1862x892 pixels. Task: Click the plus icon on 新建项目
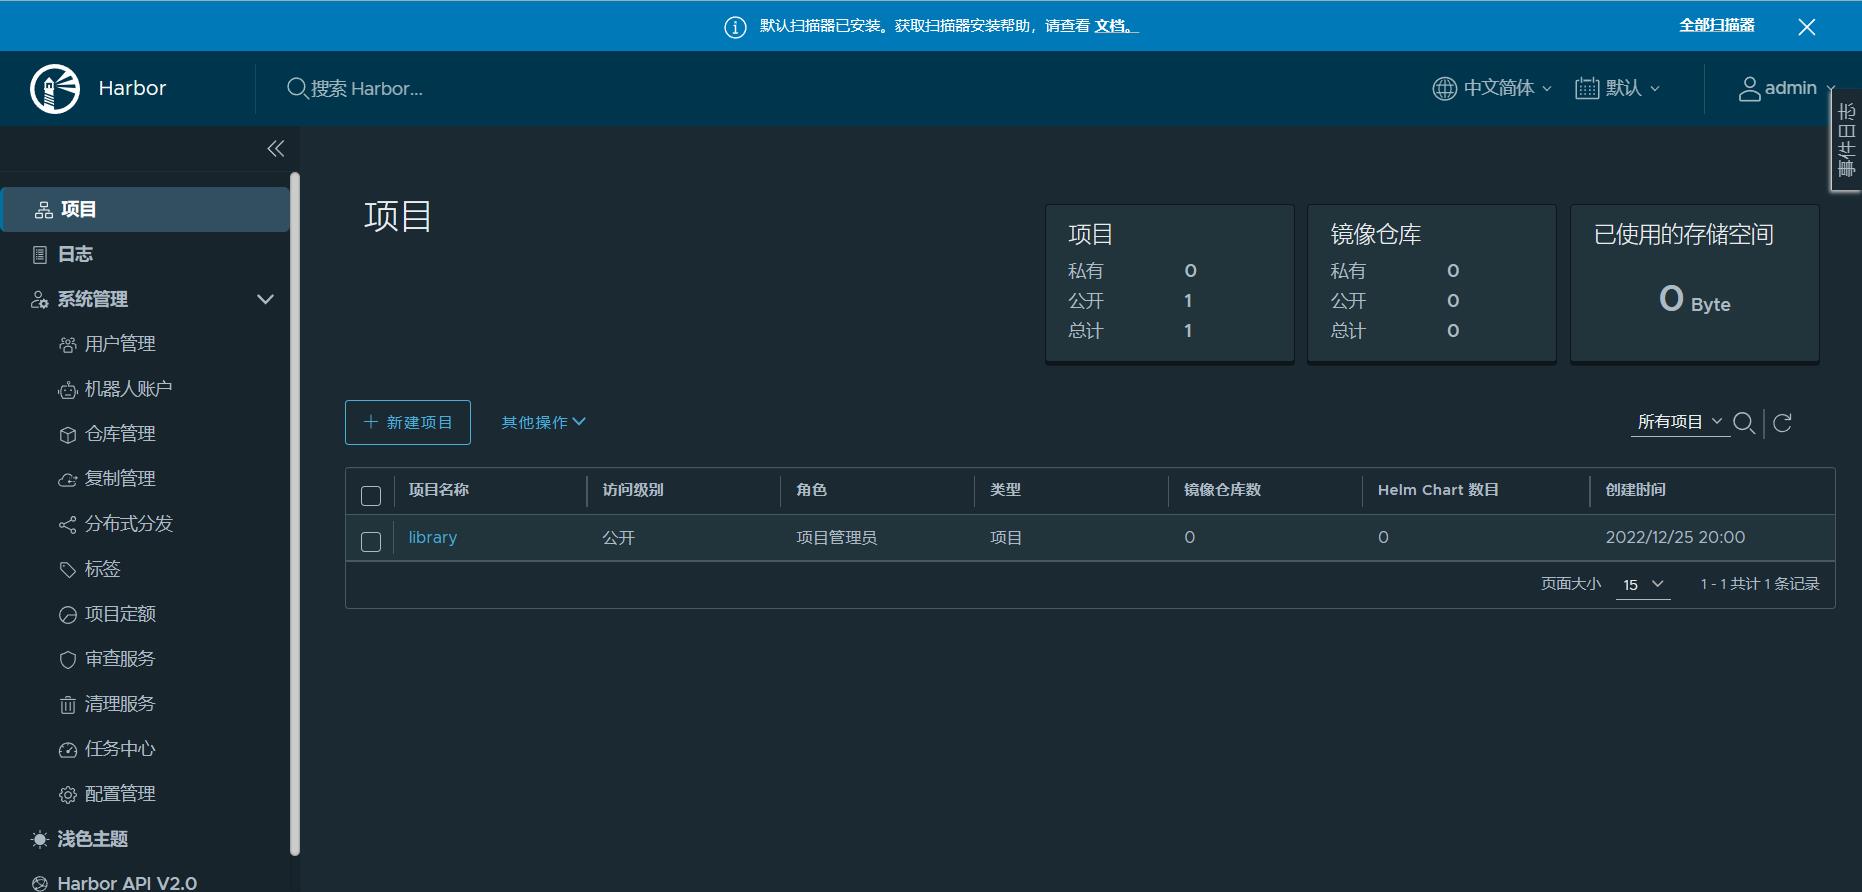click(x=370, y=422)
